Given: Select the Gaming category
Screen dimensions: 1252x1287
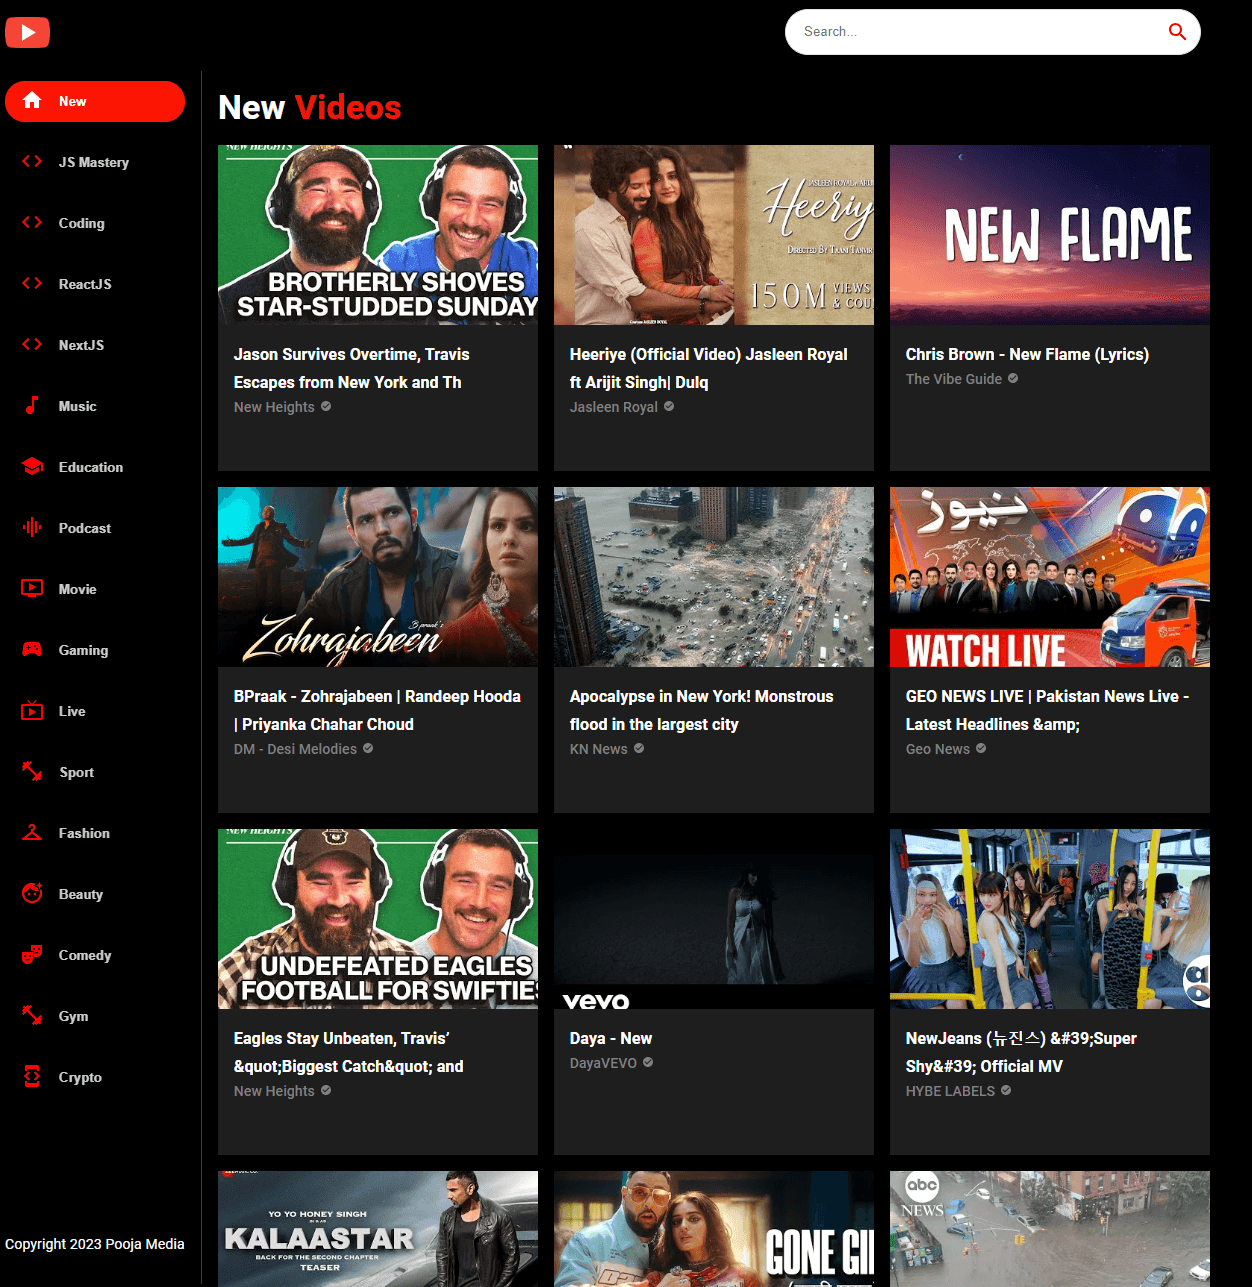Looking at the screenshot, I should 95,650.
